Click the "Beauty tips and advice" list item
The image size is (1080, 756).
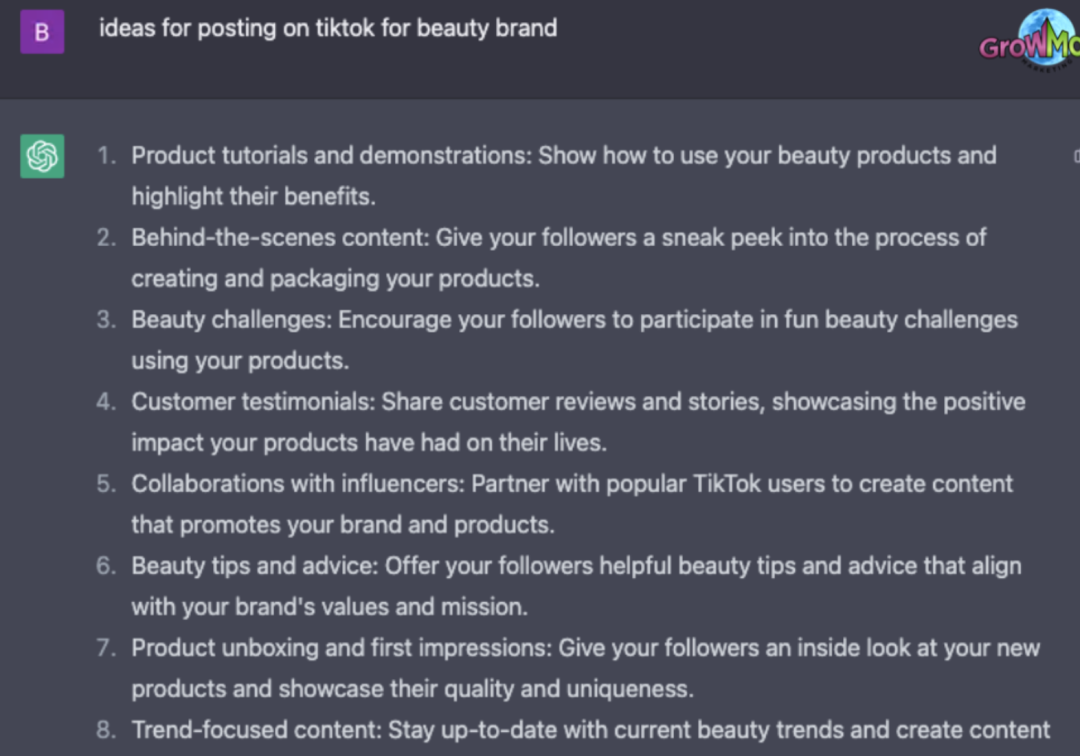pyautogui.click(x=576, y=566)
